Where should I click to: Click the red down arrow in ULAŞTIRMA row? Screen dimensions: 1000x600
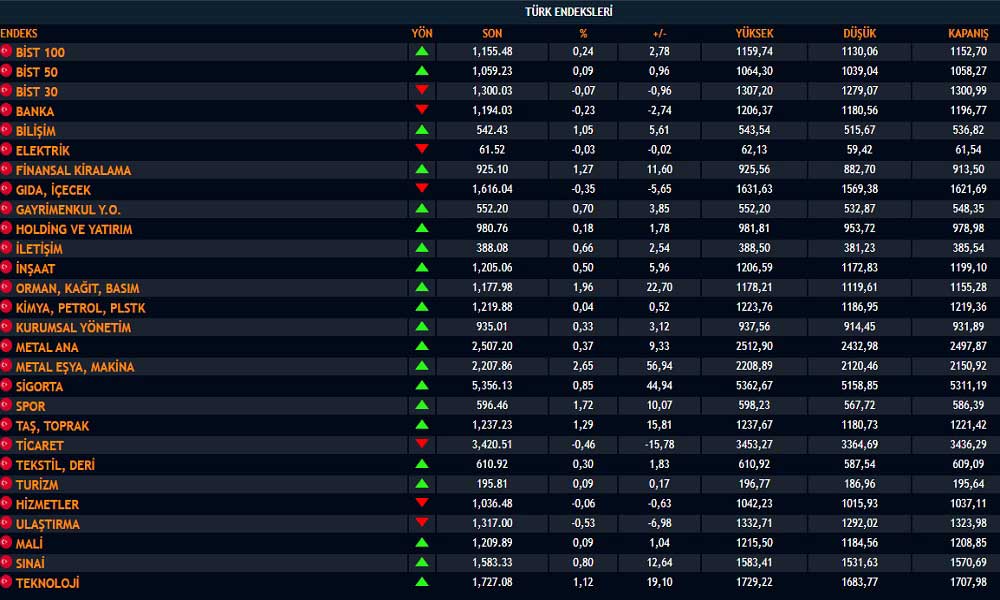(x=422, y=522)
